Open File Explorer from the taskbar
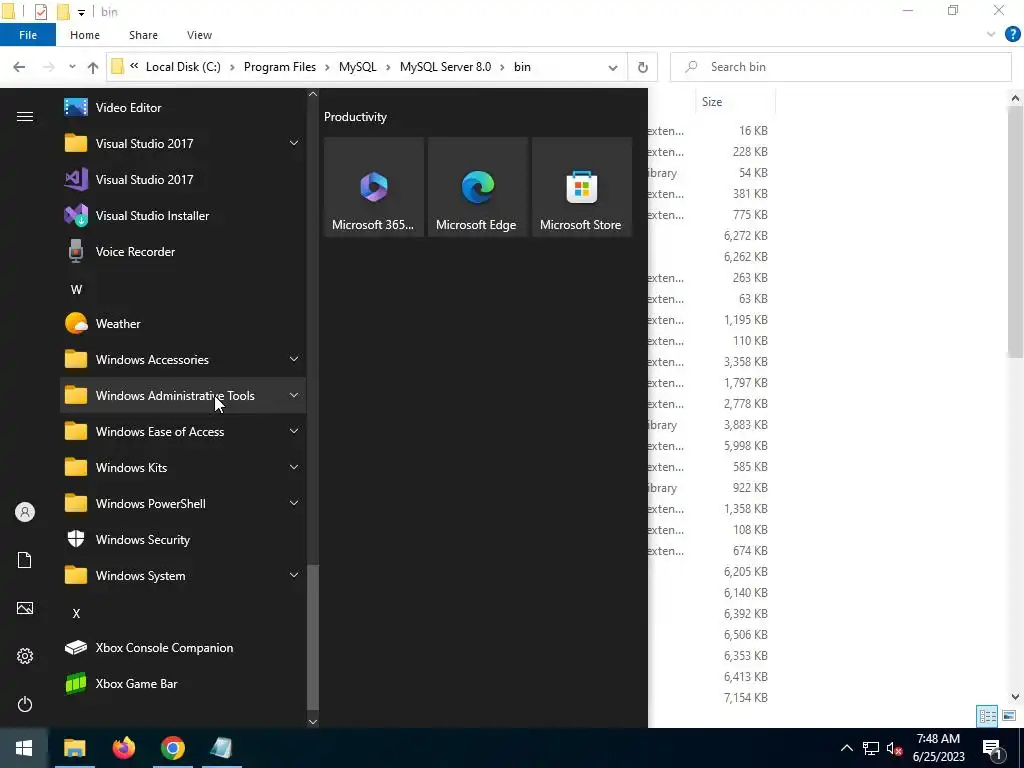The width and height of the screenshot is (1024, 768). (74, 748)
